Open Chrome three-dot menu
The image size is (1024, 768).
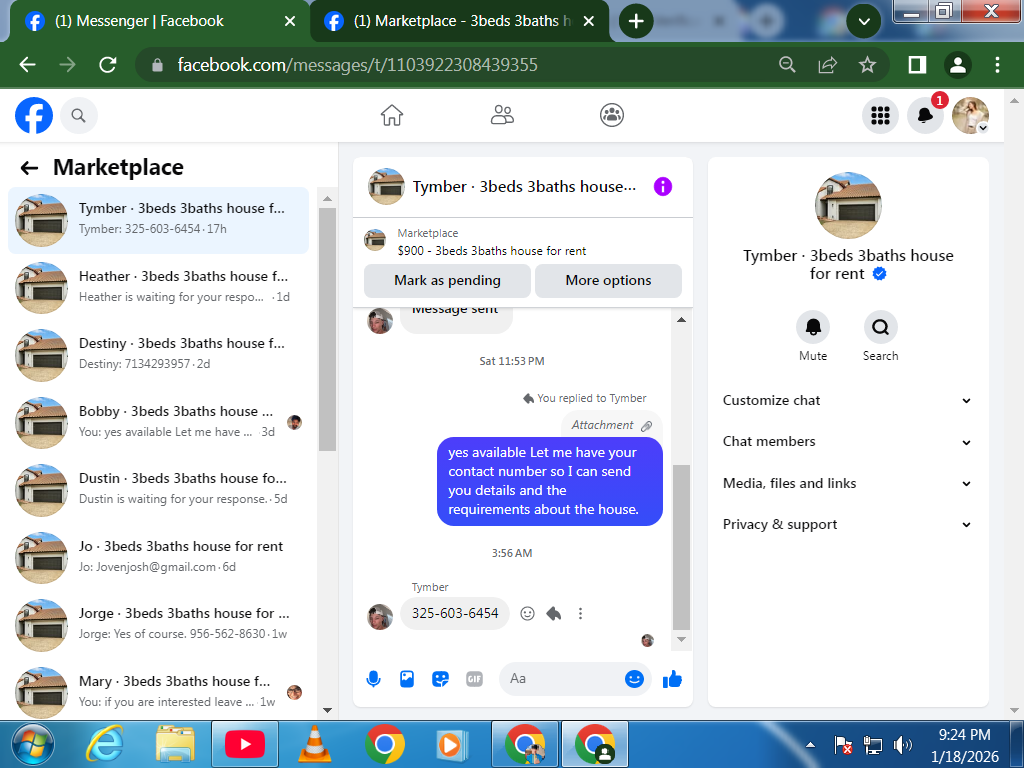click(997, 65)
